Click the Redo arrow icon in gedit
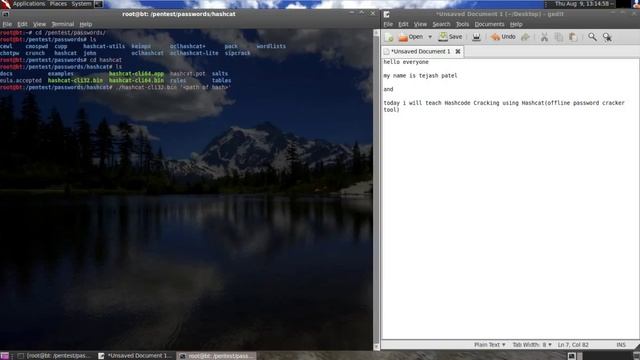 click(x=525, y=37)
